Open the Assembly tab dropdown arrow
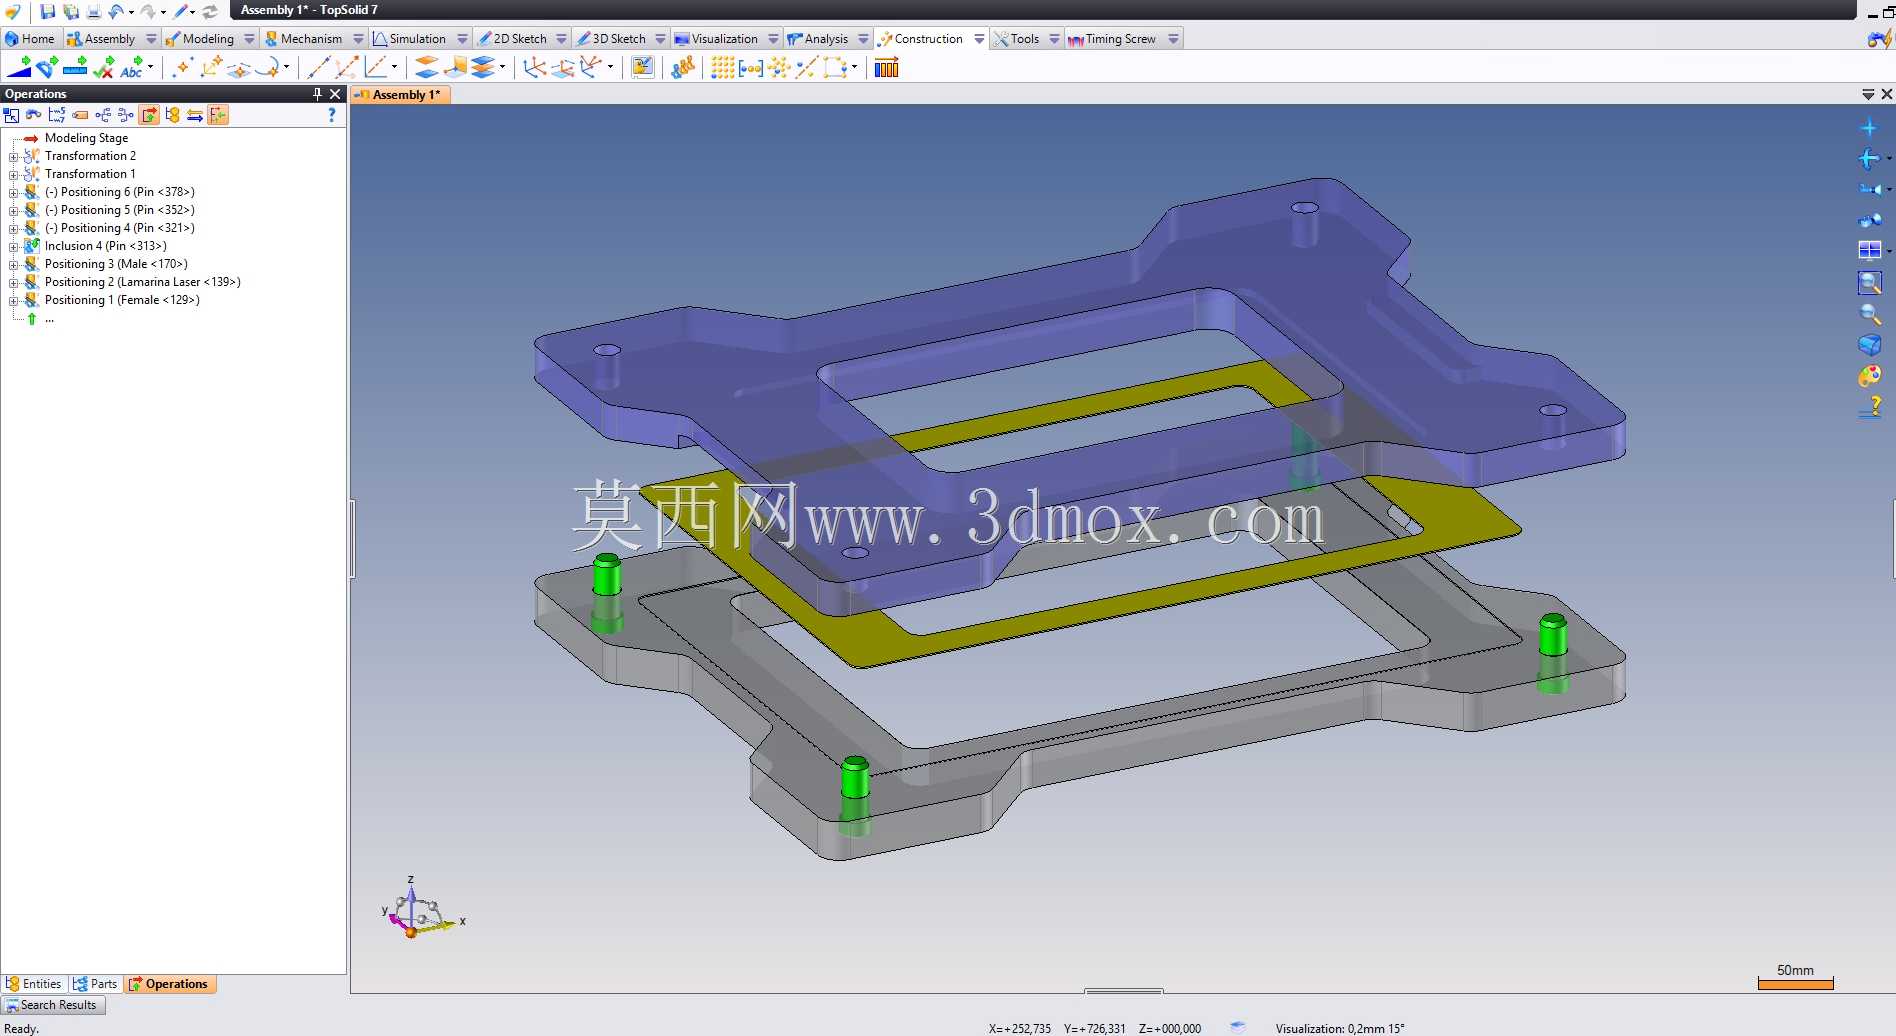The height and width of the screenshot is (1036, 1896). (x=151, y=39)
